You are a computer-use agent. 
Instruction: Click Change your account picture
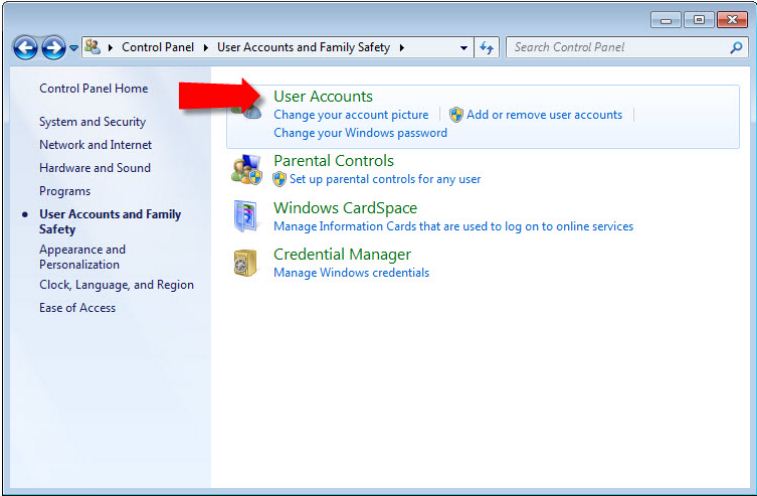[x=351, y=115]
